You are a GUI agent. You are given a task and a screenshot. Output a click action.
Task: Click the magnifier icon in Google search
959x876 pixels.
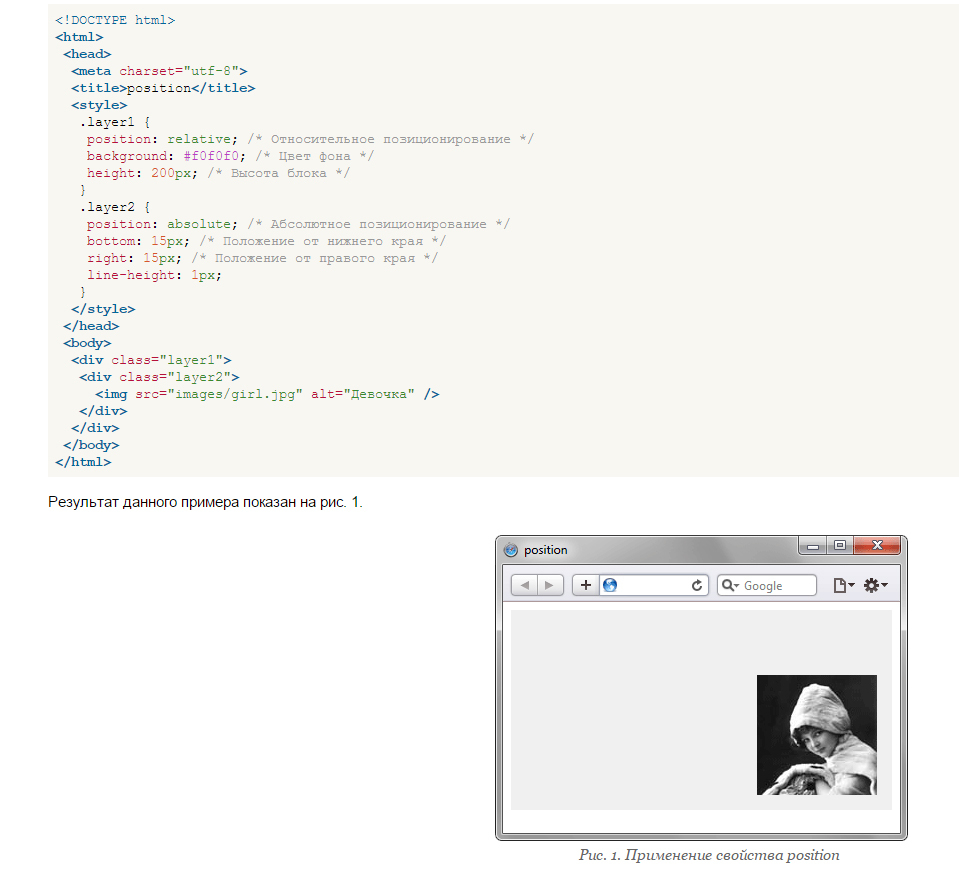[729, 585]
